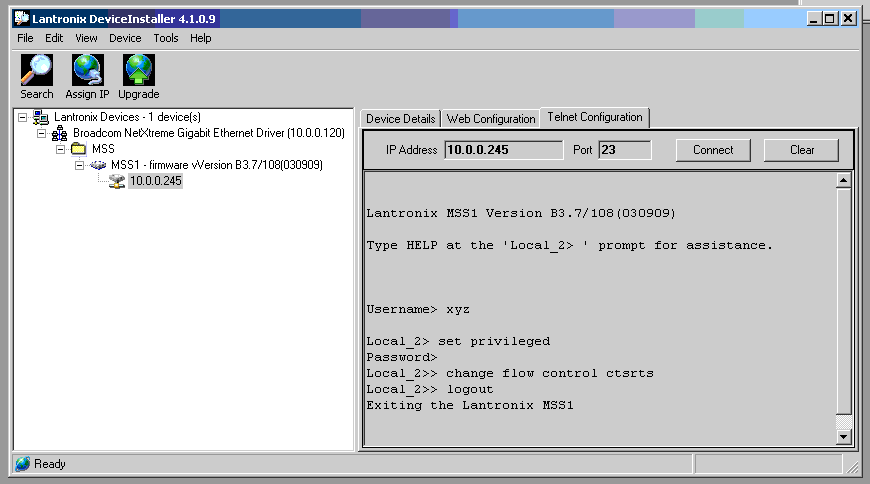This screenshot has height=484, width=870.
Task: Open the Edit menu
Action: (x=54, y=38)
